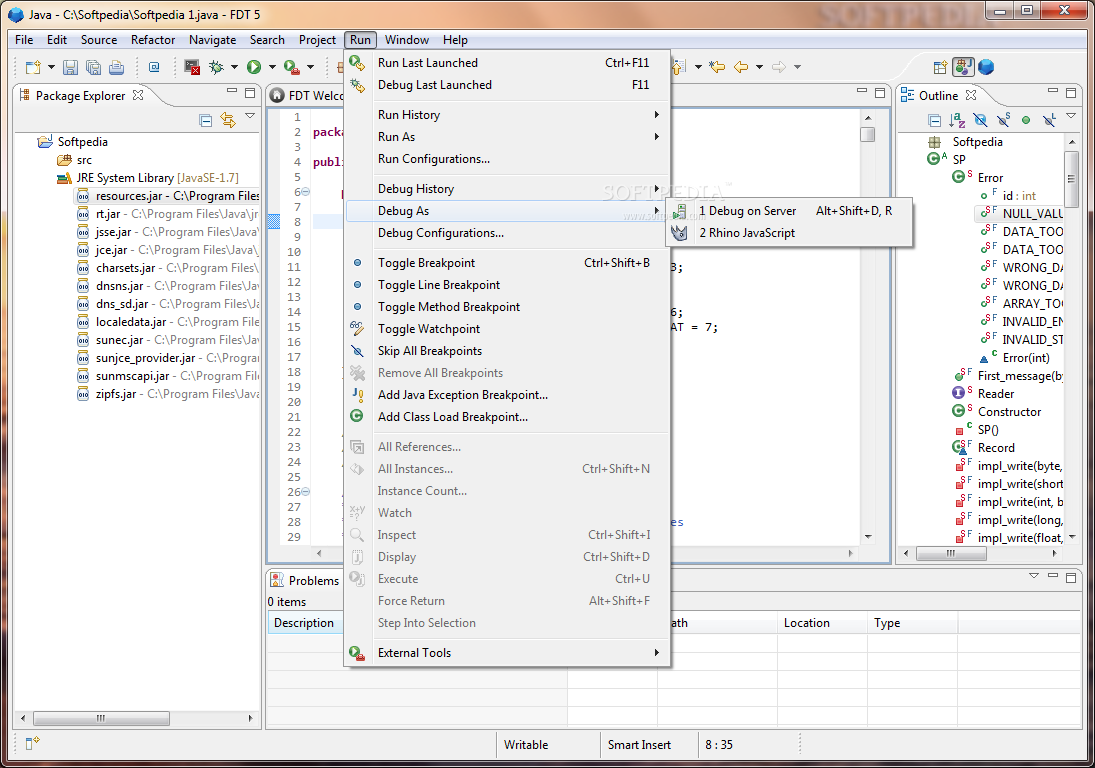1095x768 pixels.
Task: Click Sort alphabetically icon in Outline
Action: (957, 120)
